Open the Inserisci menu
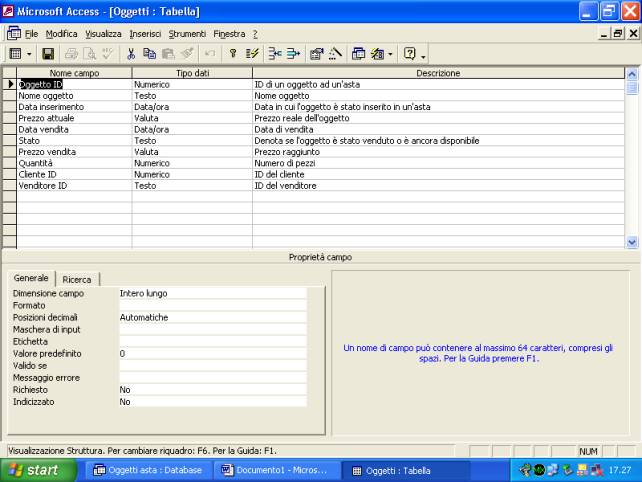This screenshot has height=482, width=642. [x=145, y=34]
